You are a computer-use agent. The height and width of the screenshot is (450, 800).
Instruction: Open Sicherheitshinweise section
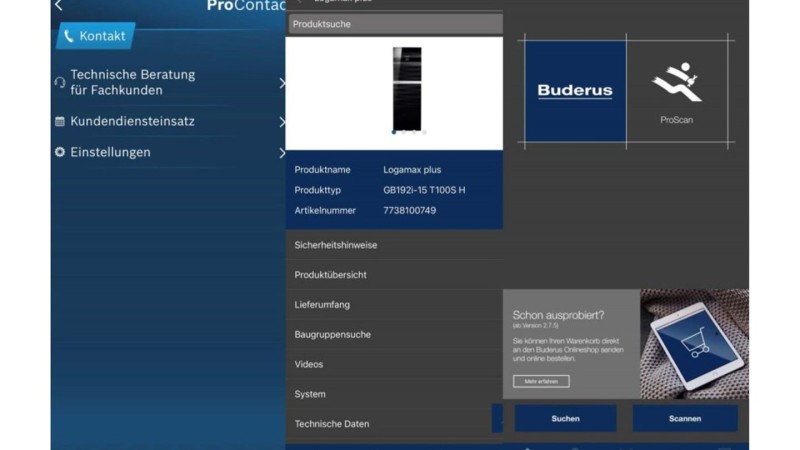coord(394,245)
